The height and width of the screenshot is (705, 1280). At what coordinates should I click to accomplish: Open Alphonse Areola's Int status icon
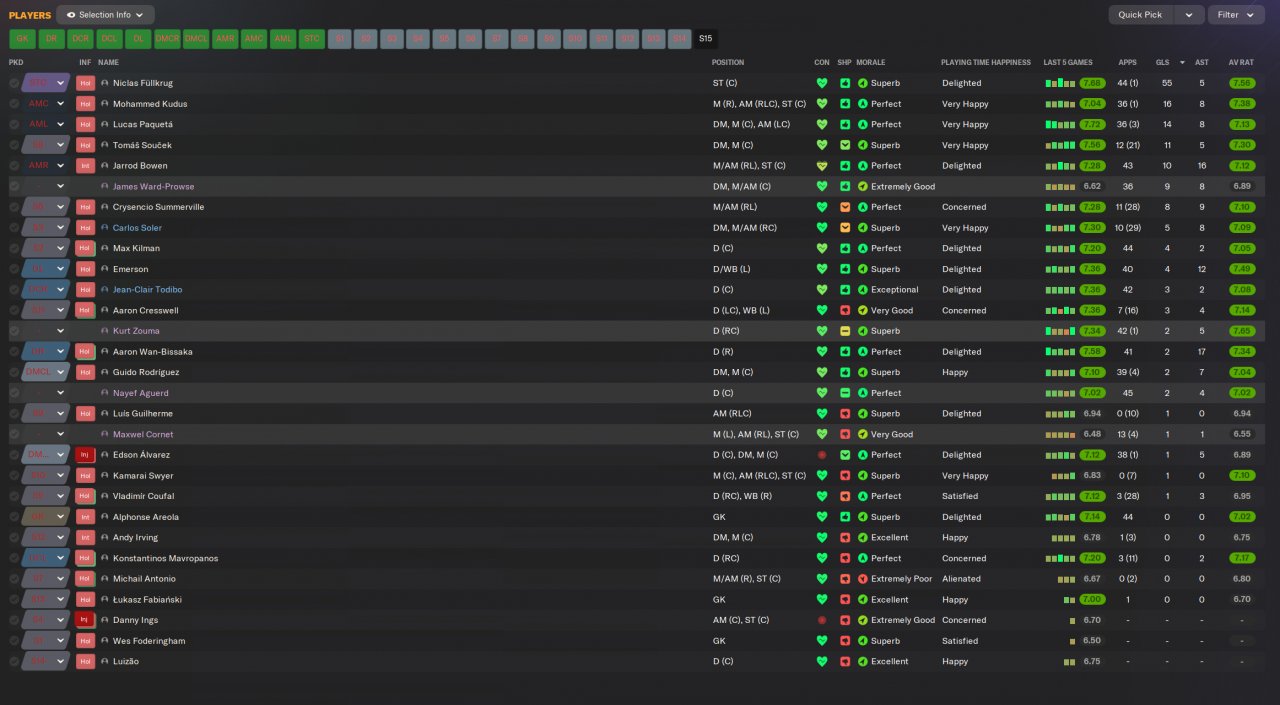pos(85,517)
